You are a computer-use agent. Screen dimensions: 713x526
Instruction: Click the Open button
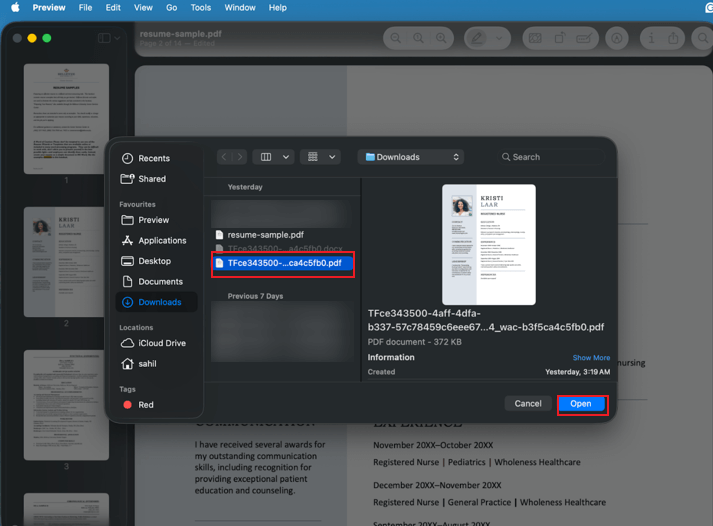[581, 404]
